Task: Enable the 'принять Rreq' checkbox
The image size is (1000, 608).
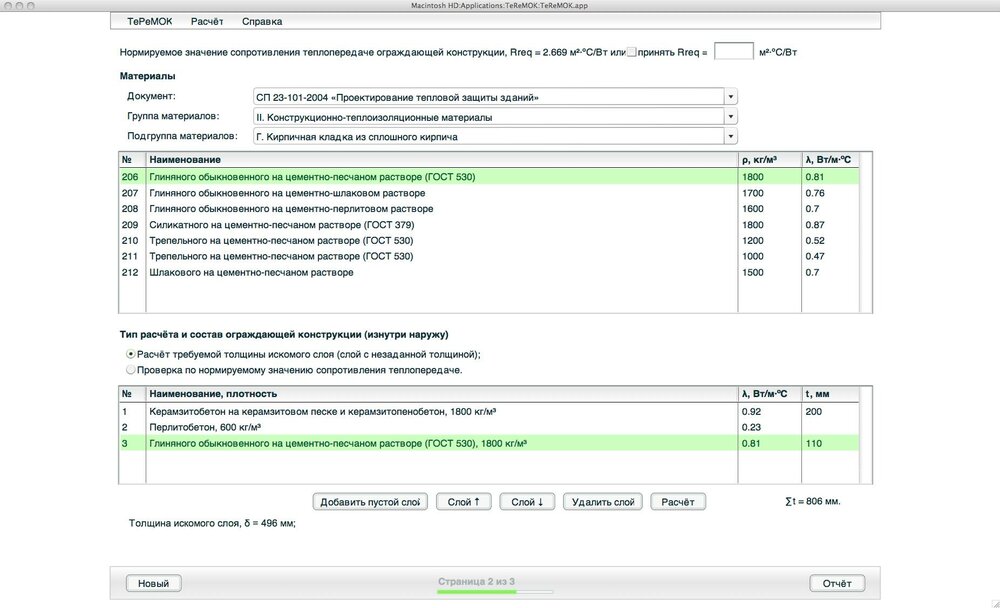Action: pyautogui.click(x=631, y=52)
